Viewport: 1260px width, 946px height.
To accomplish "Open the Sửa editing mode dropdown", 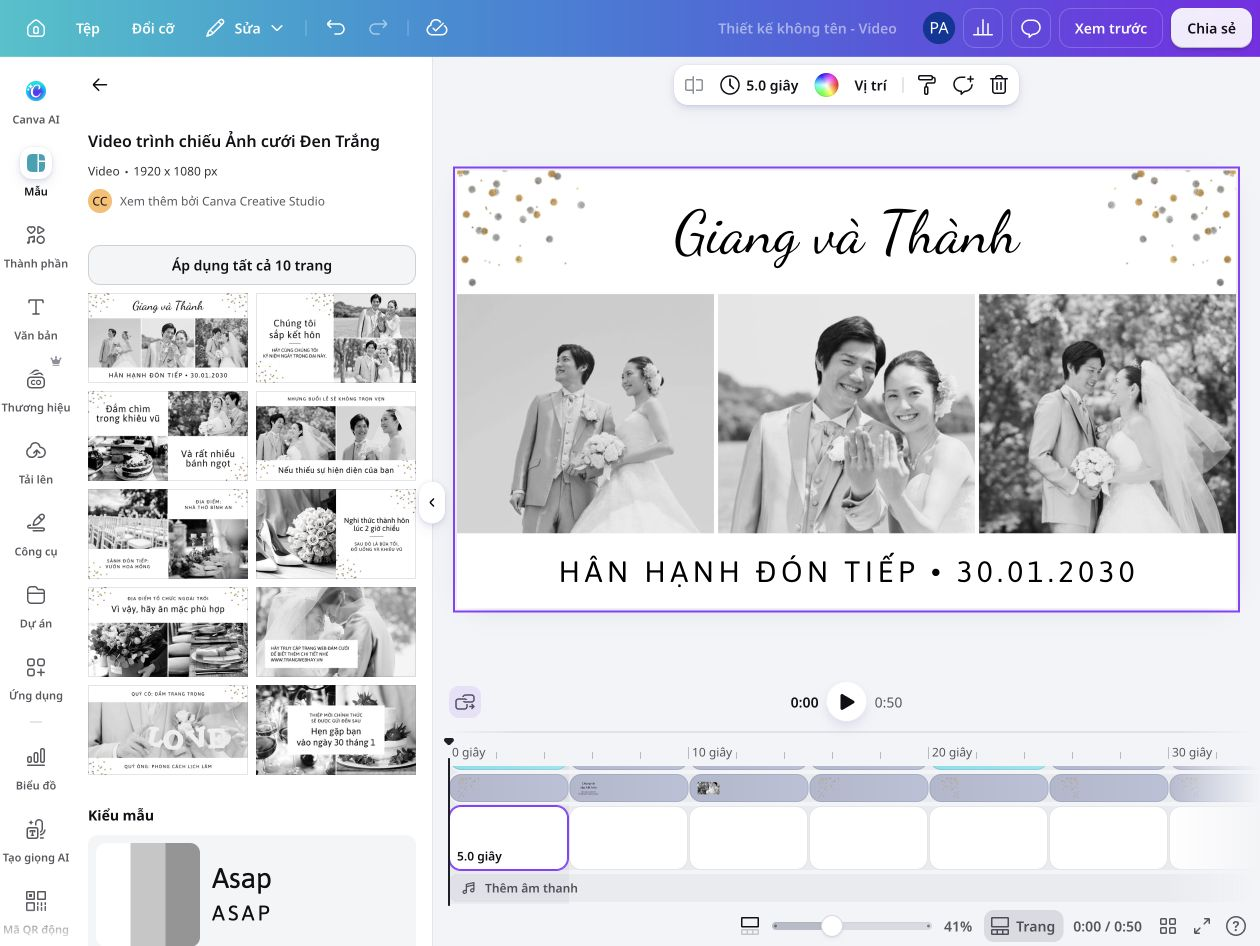I will [245, 28].
